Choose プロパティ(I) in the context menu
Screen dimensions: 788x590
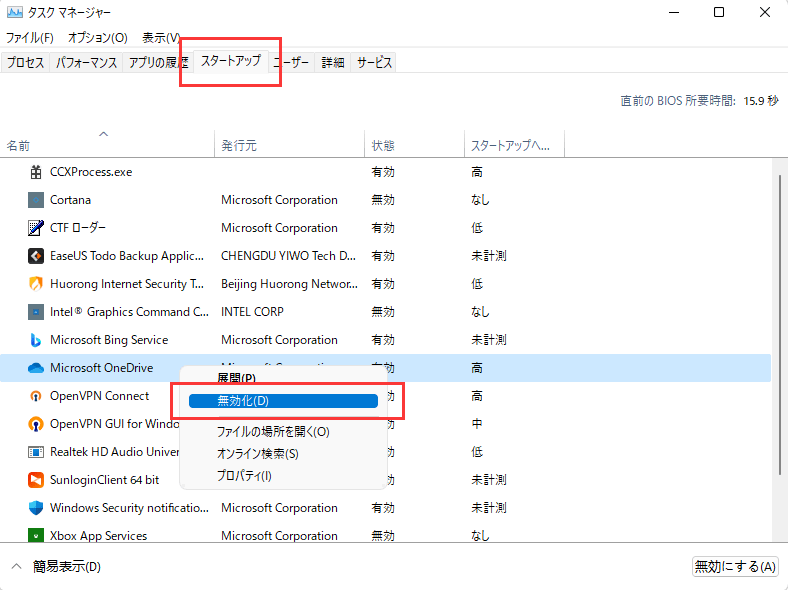coord(244,475)
